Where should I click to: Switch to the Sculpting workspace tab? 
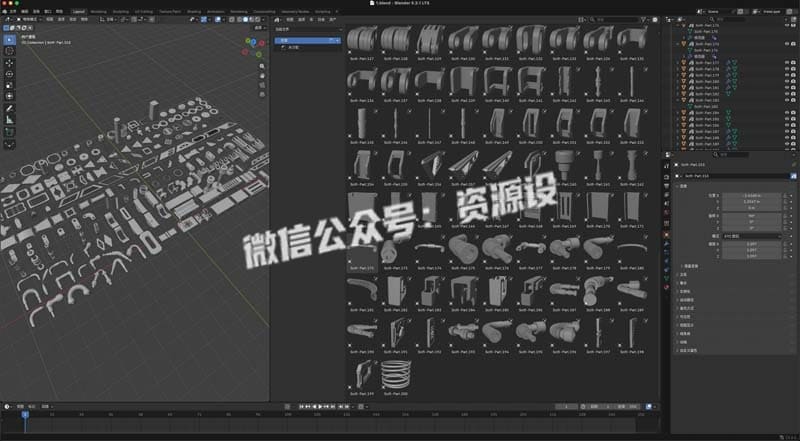(120, 11)
